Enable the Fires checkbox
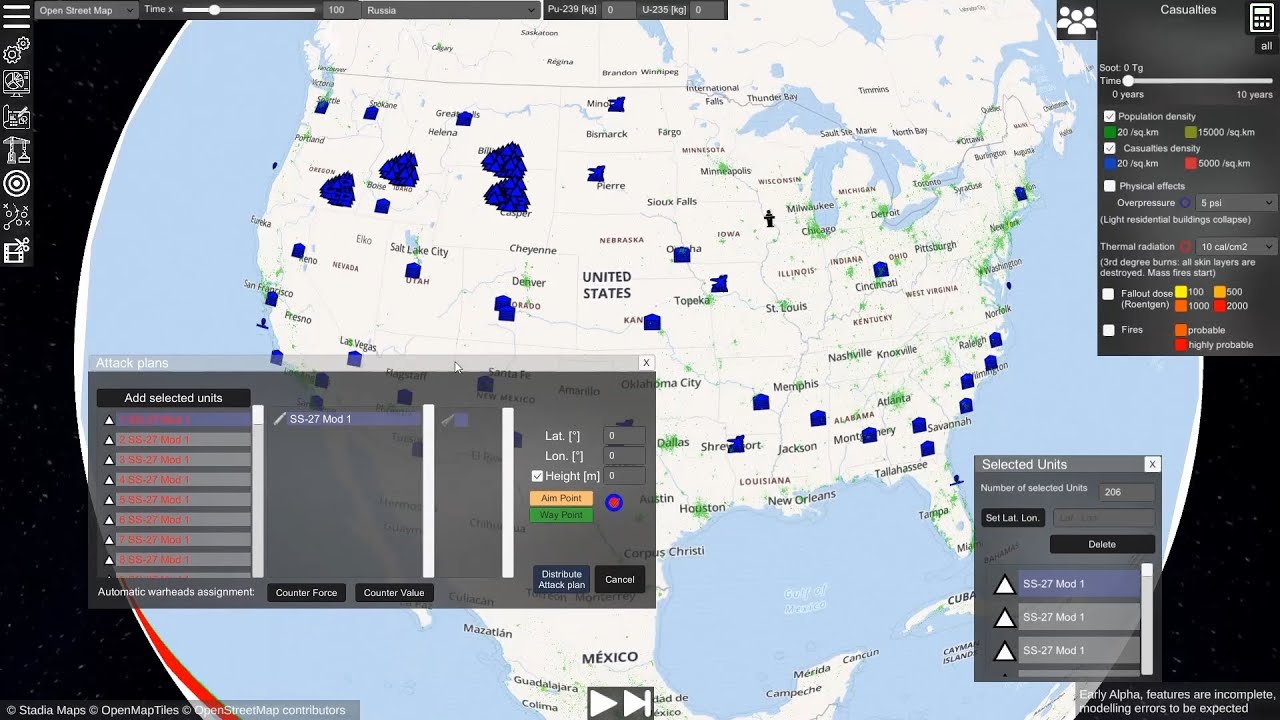This screenshot has width=1280, height=720. pos(1108,330)
